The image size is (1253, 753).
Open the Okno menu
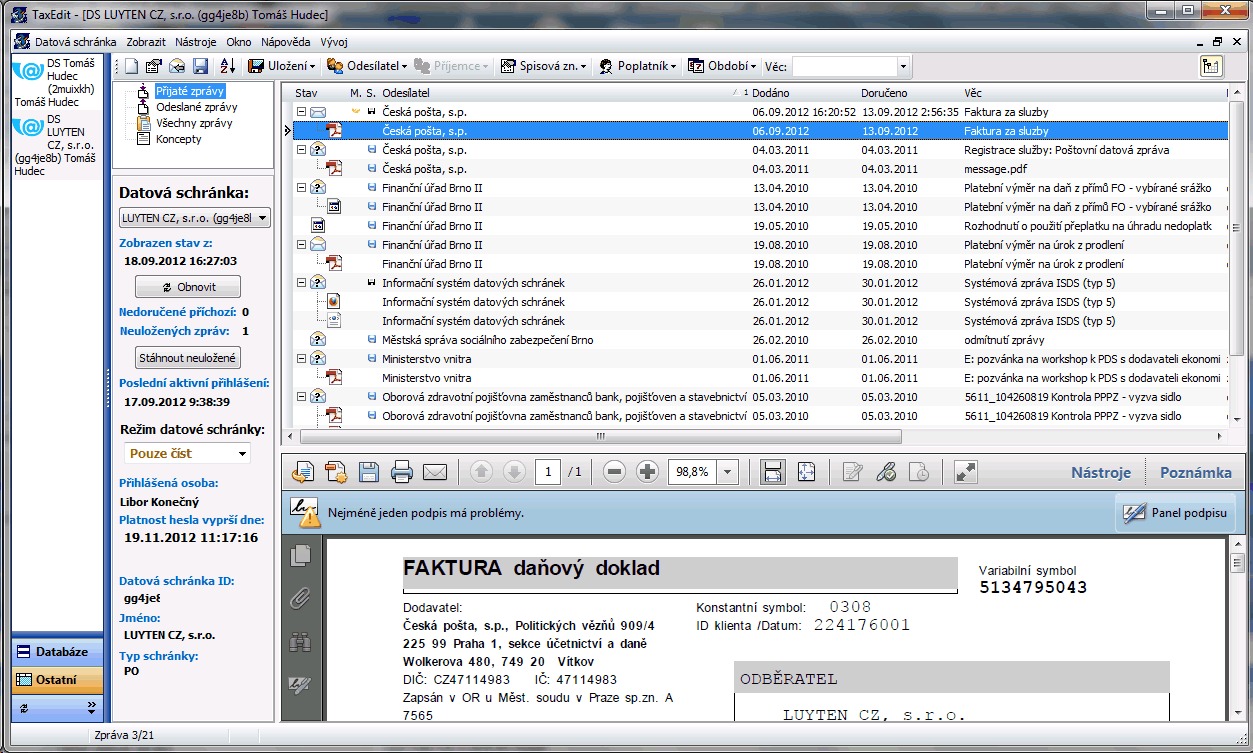pyautogui.click(x=239, y=42)
